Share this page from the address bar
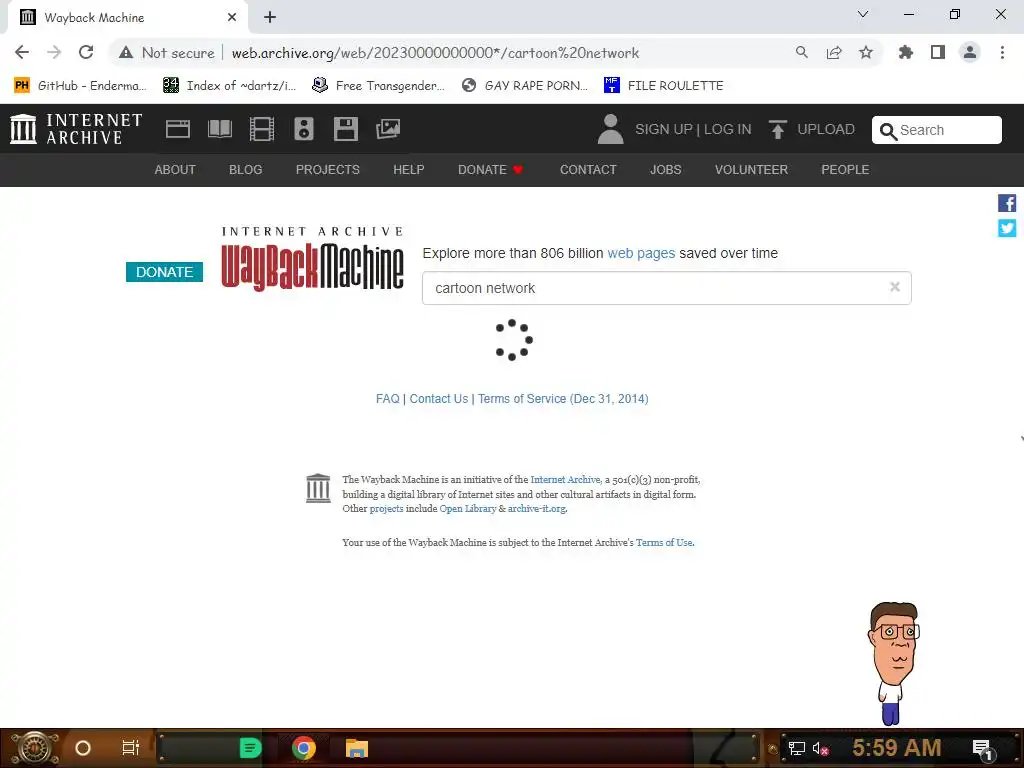The image size is (1024, 768). coord(833,52)
